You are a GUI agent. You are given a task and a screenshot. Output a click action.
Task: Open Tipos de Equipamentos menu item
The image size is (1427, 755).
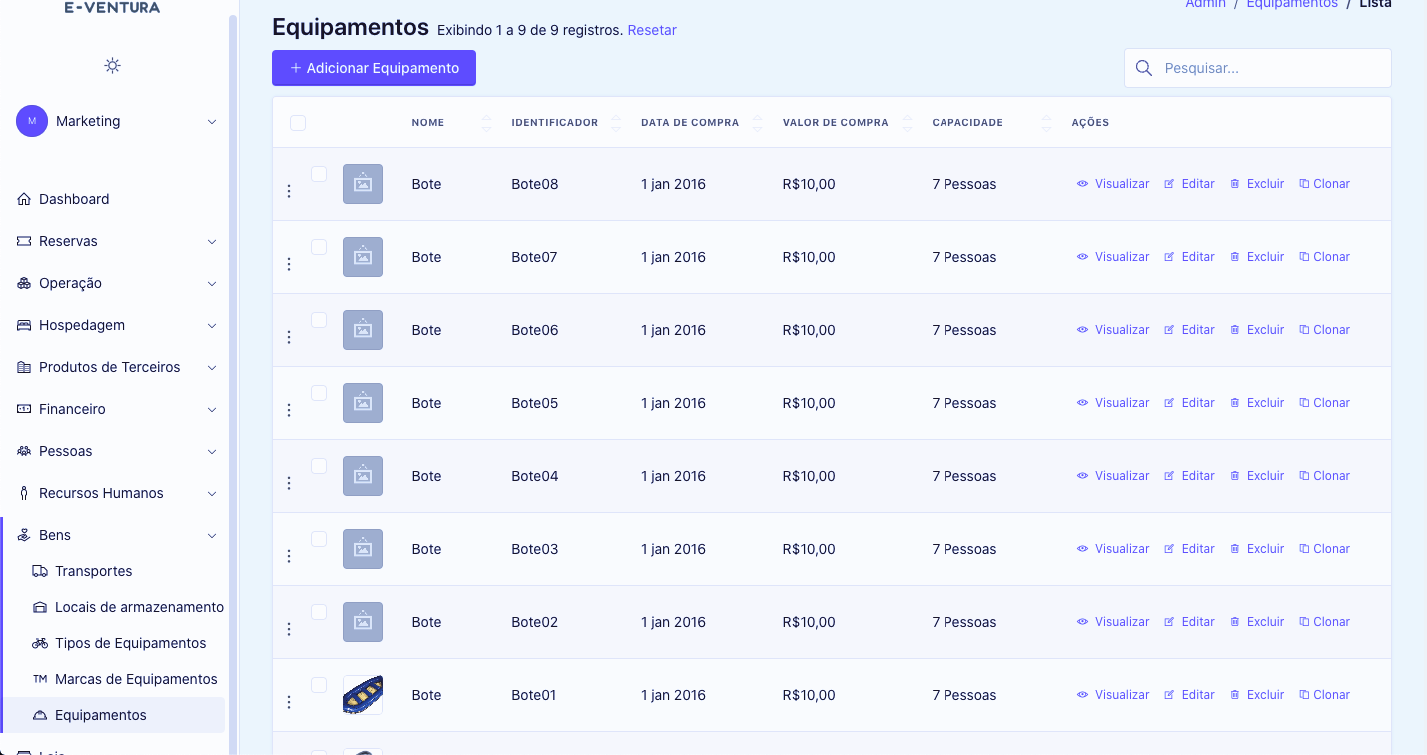130,643
